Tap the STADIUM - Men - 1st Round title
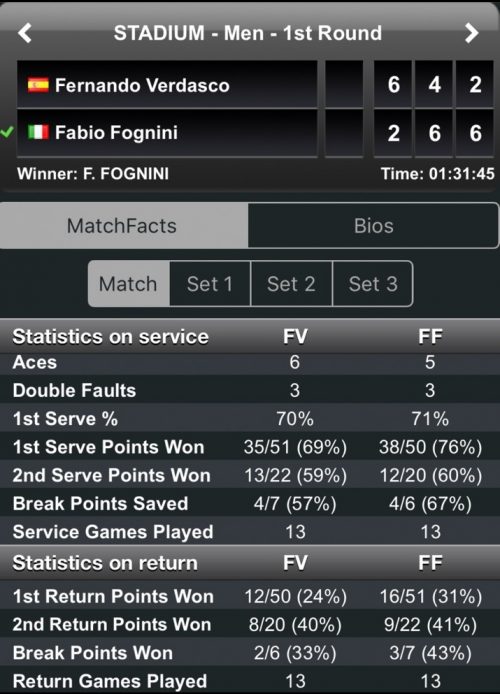Image resolution: width=500 pixels, height=694 pixels. 248,33
